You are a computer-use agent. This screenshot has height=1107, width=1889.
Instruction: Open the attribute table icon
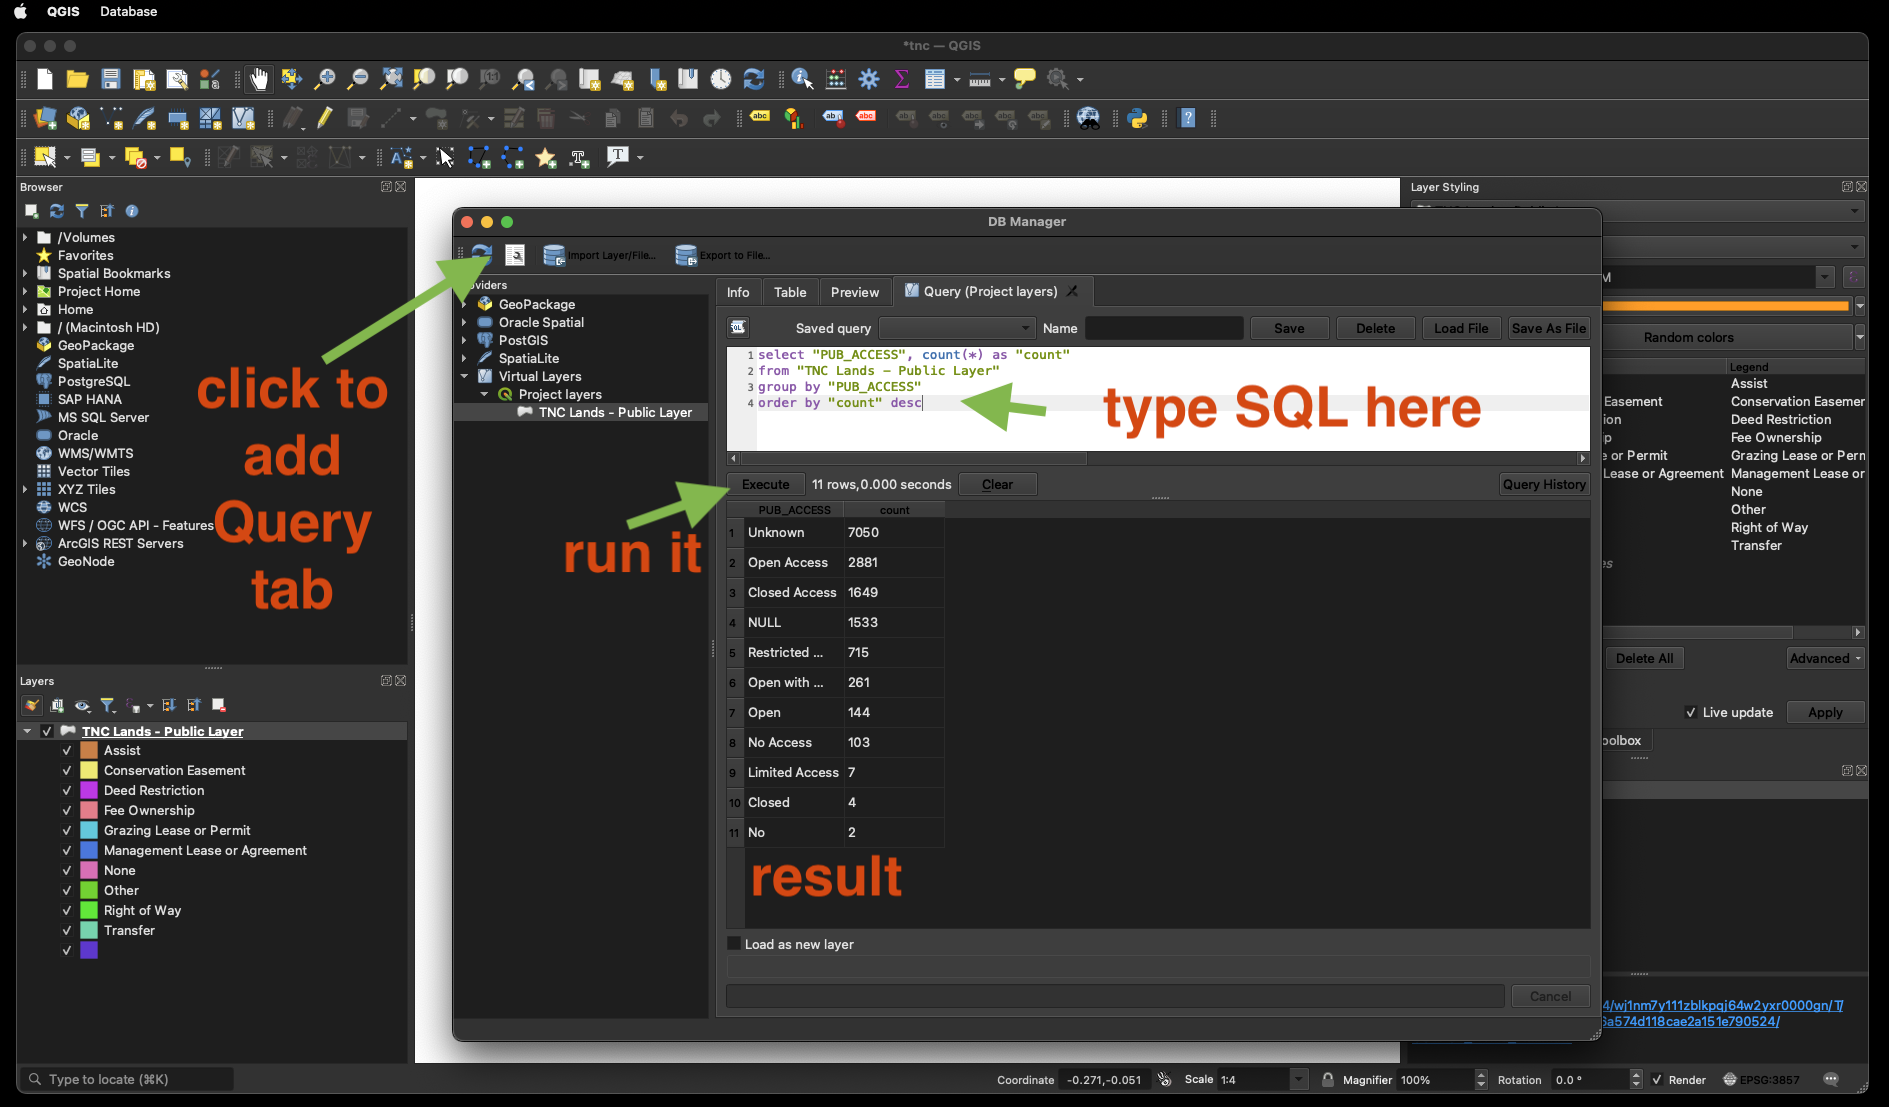coord(935,79)
